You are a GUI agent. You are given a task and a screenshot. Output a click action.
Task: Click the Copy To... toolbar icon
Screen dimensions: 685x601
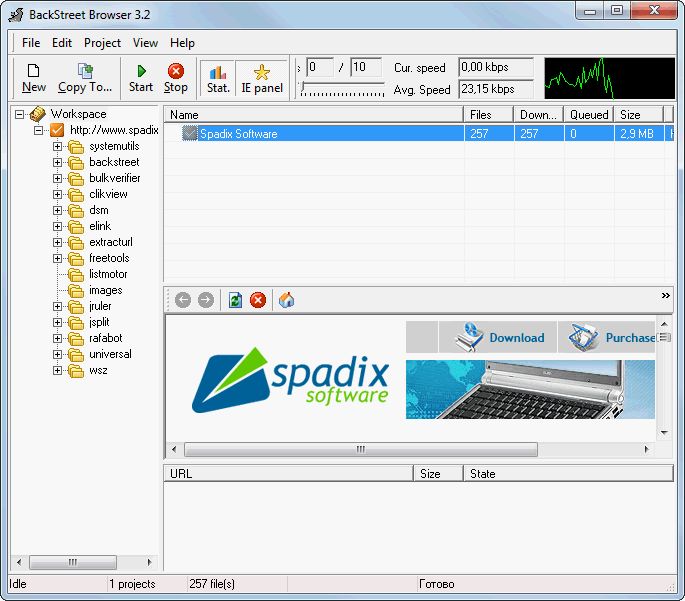click(85, 71)
